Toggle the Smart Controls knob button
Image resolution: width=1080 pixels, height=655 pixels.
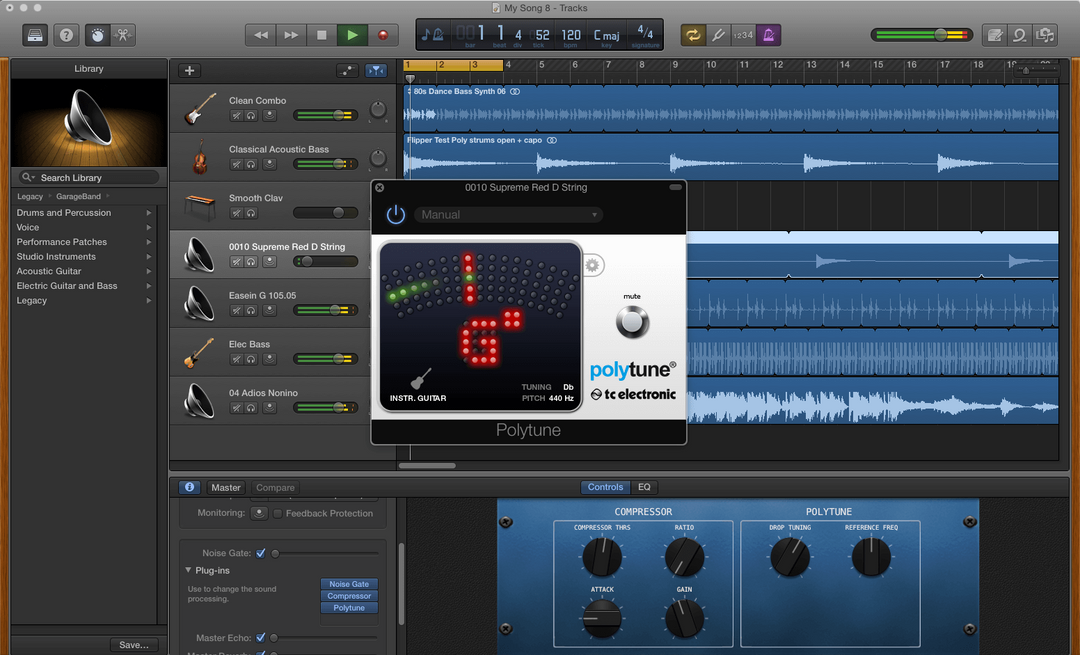[x=98, y=34]
